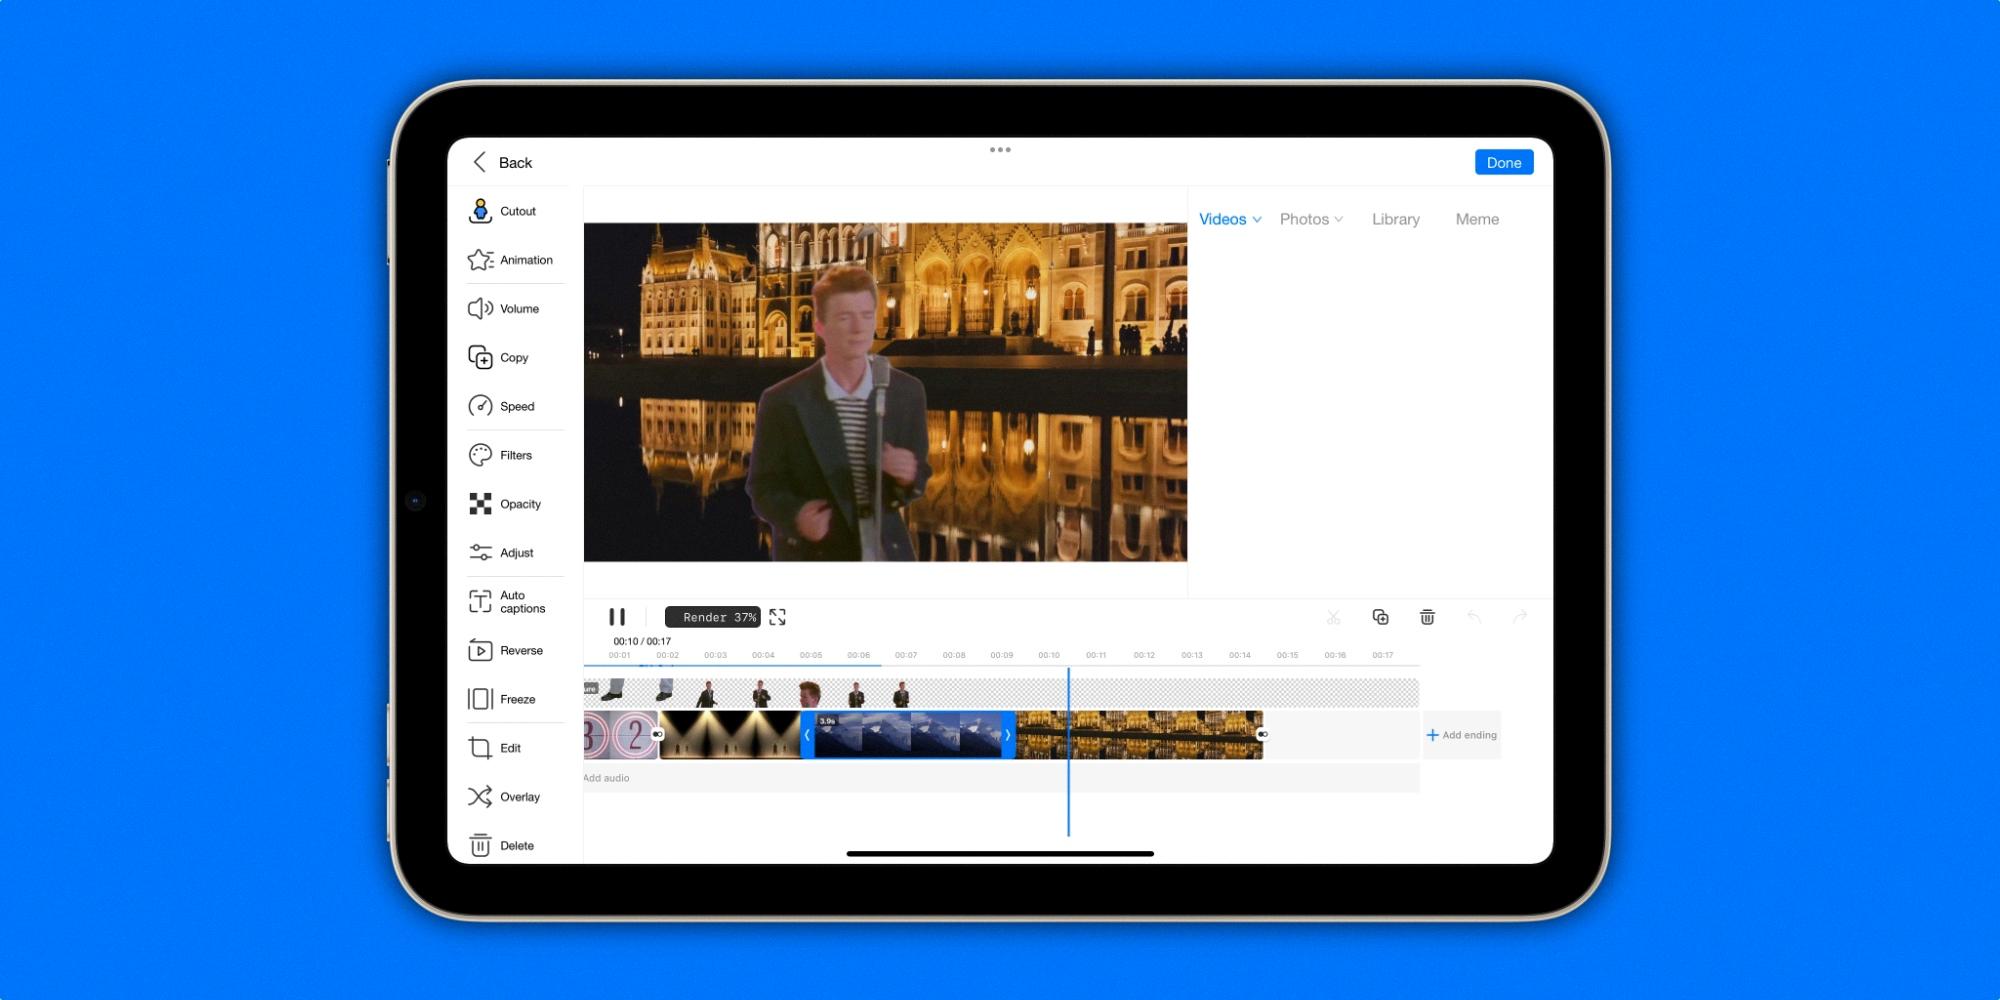2000x1000 pixels.
Task: Click the undo arrow
Action: pyautogui.click(x=1474, y=617)
